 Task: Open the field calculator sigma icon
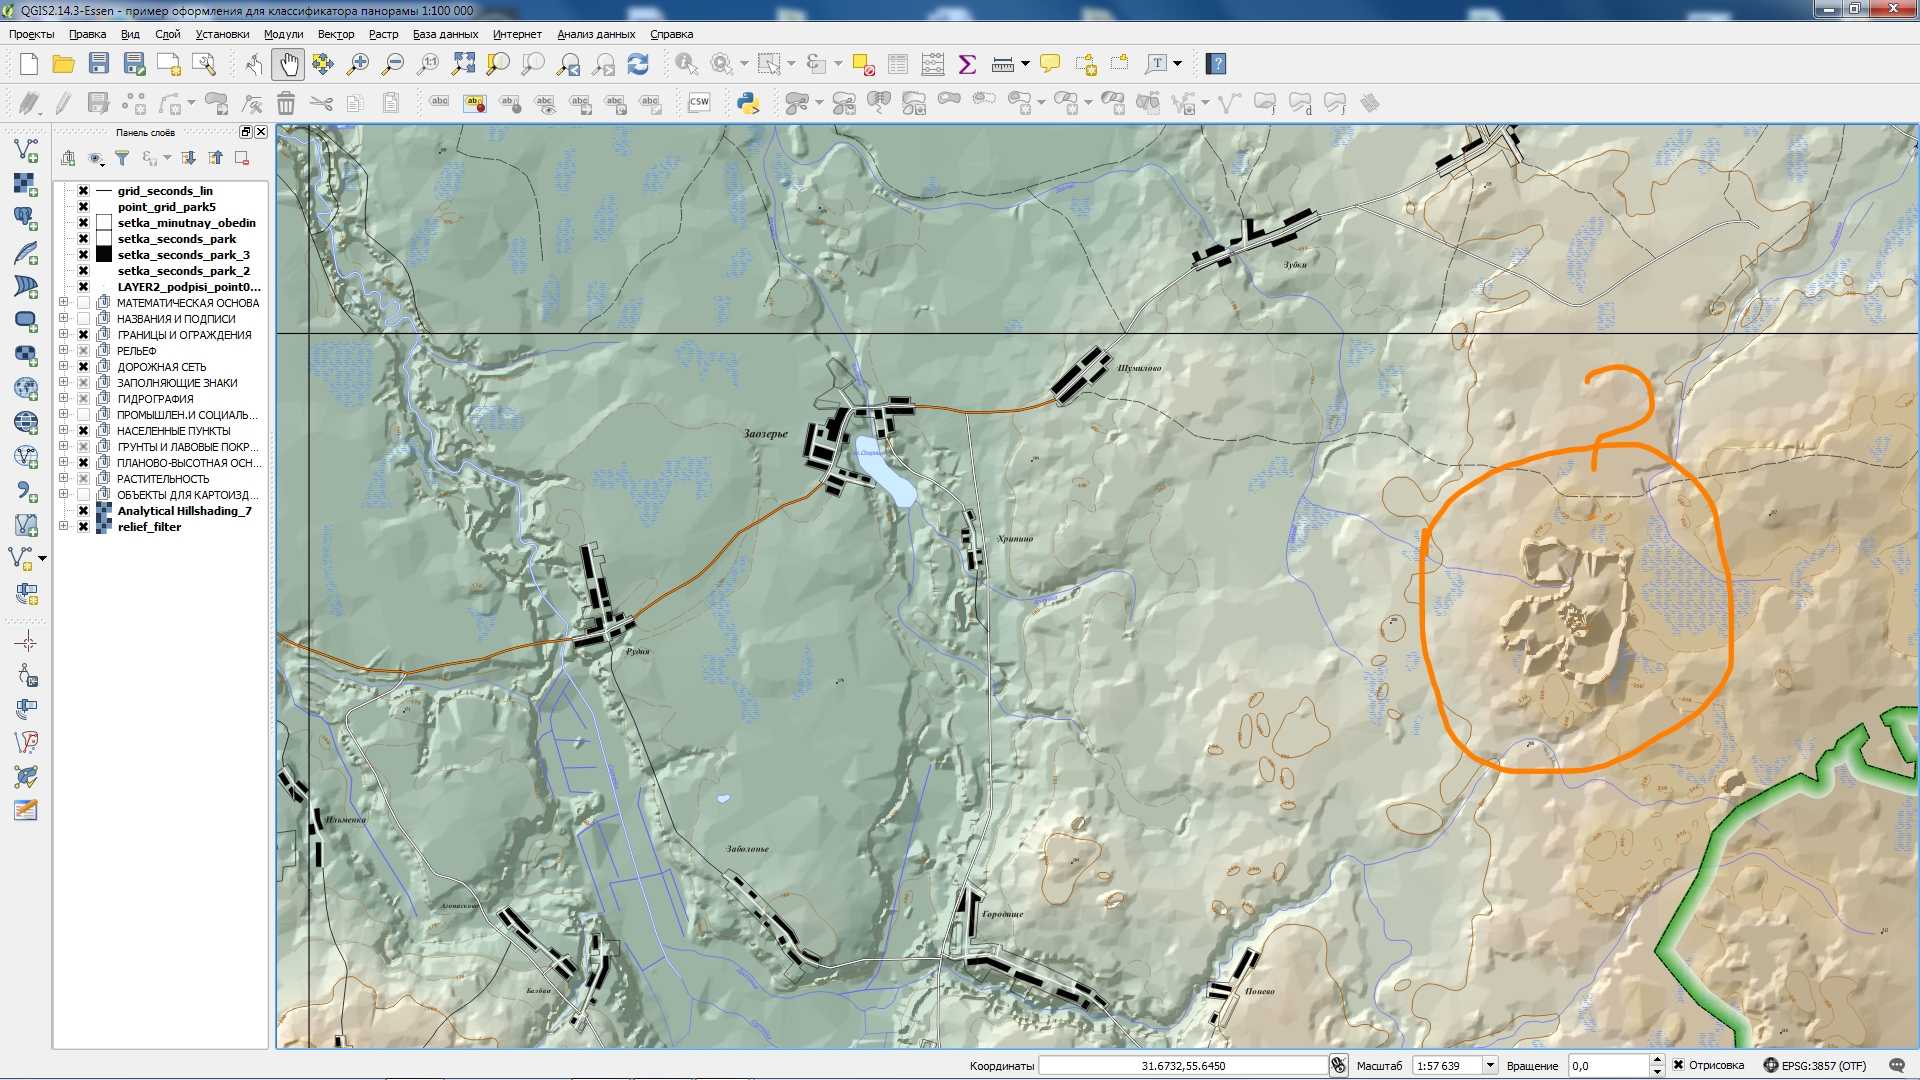(x=967, y=65)
